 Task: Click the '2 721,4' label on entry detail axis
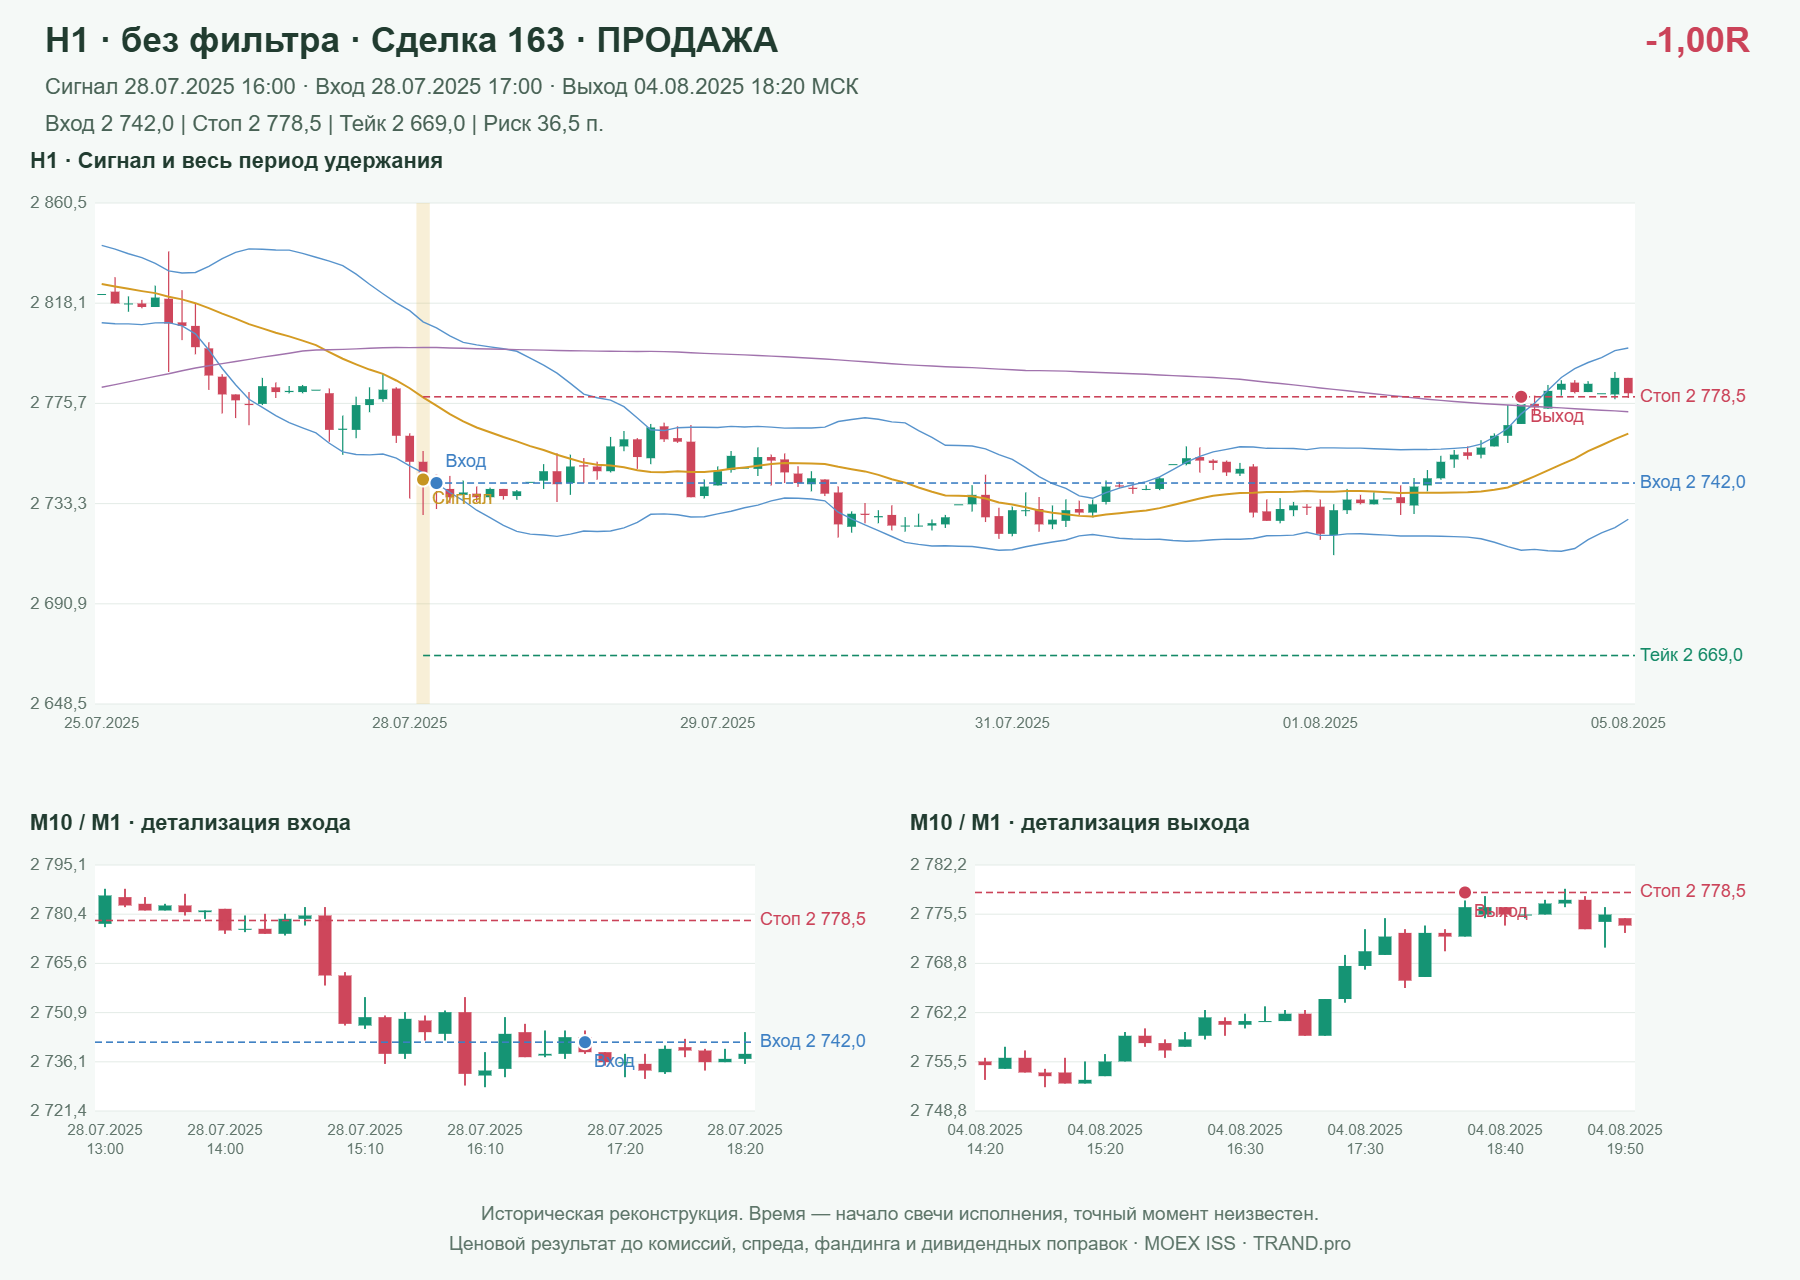58,1111
